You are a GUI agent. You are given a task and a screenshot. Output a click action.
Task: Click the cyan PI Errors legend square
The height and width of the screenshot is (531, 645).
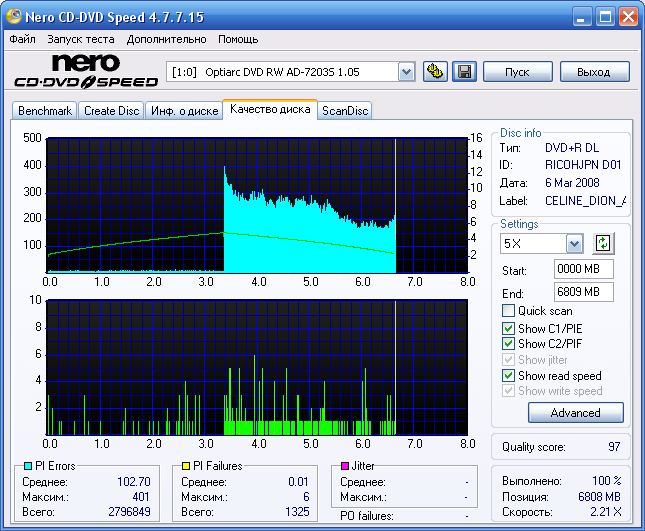point(27,466)
